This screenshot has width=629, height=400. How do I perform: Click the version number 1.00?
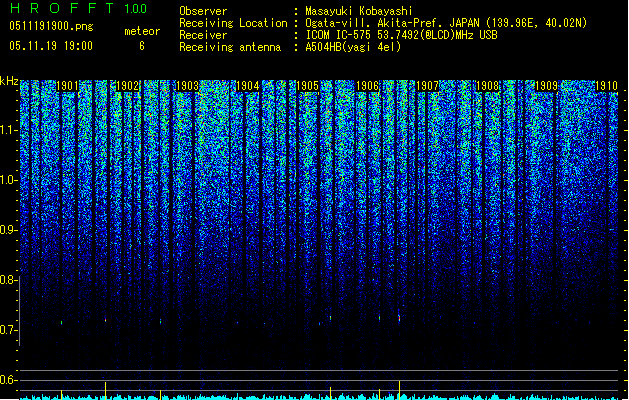136,9
